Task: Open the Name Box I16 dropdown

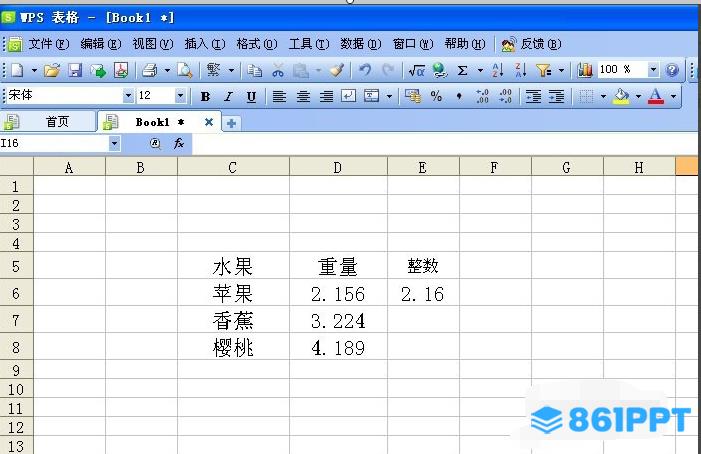Action: [x=114, y=143]
